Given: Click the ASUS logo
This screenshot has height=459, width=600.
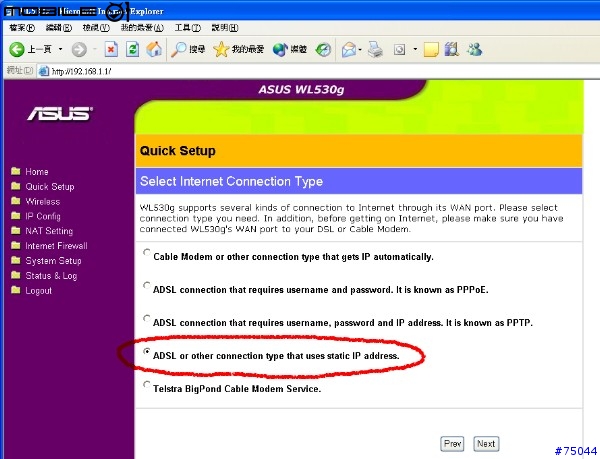Looking at the screenshot, I should [x=60, y=113].
